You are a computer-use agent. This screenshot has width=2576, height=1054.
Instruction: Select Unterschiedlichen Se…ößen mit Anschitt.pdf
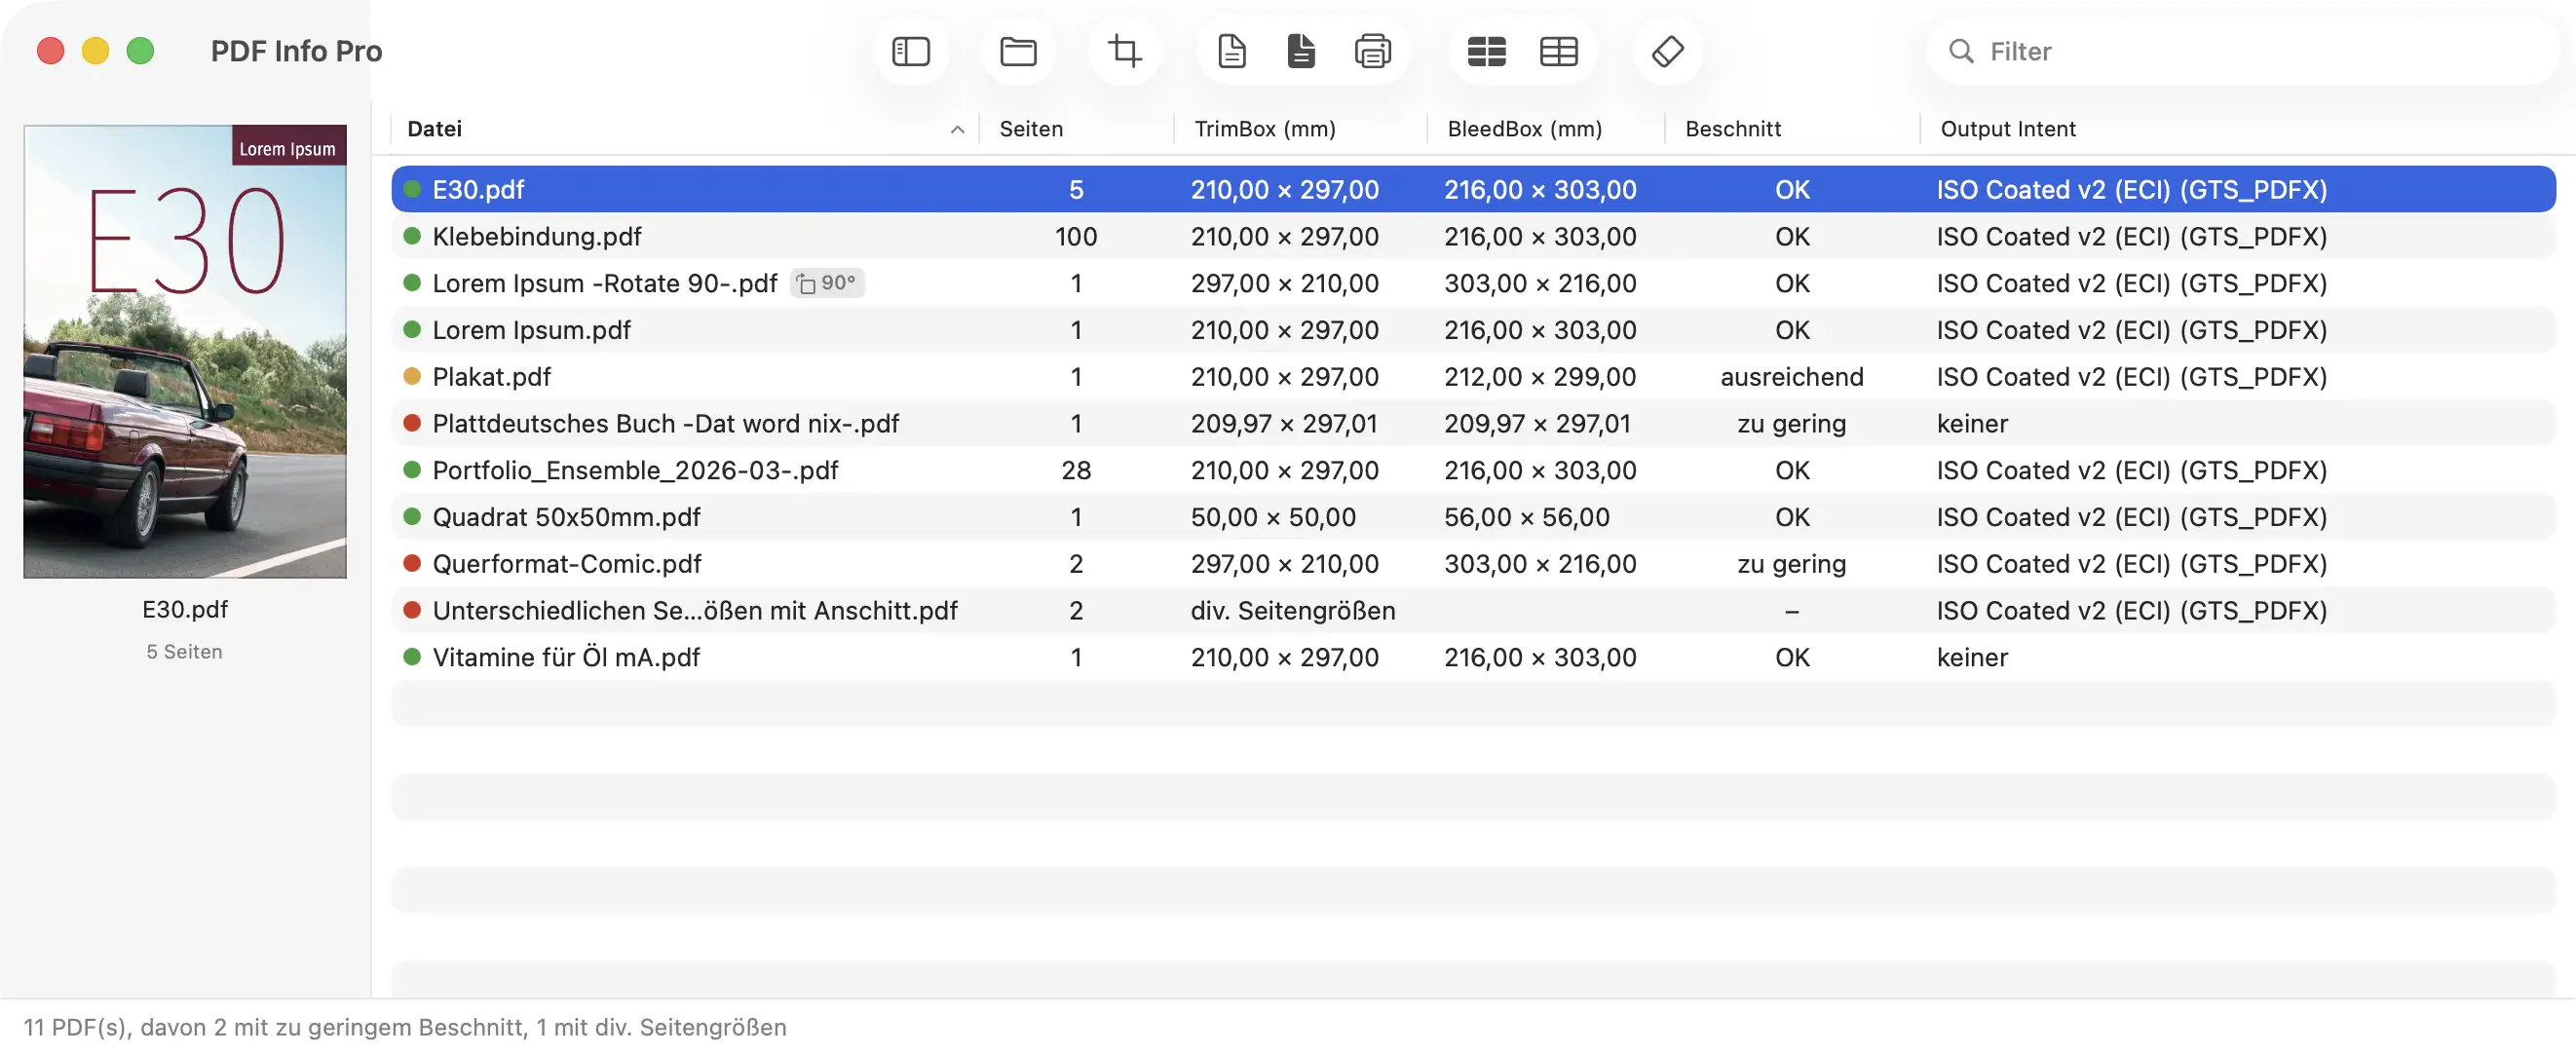(x=694, y=610)
